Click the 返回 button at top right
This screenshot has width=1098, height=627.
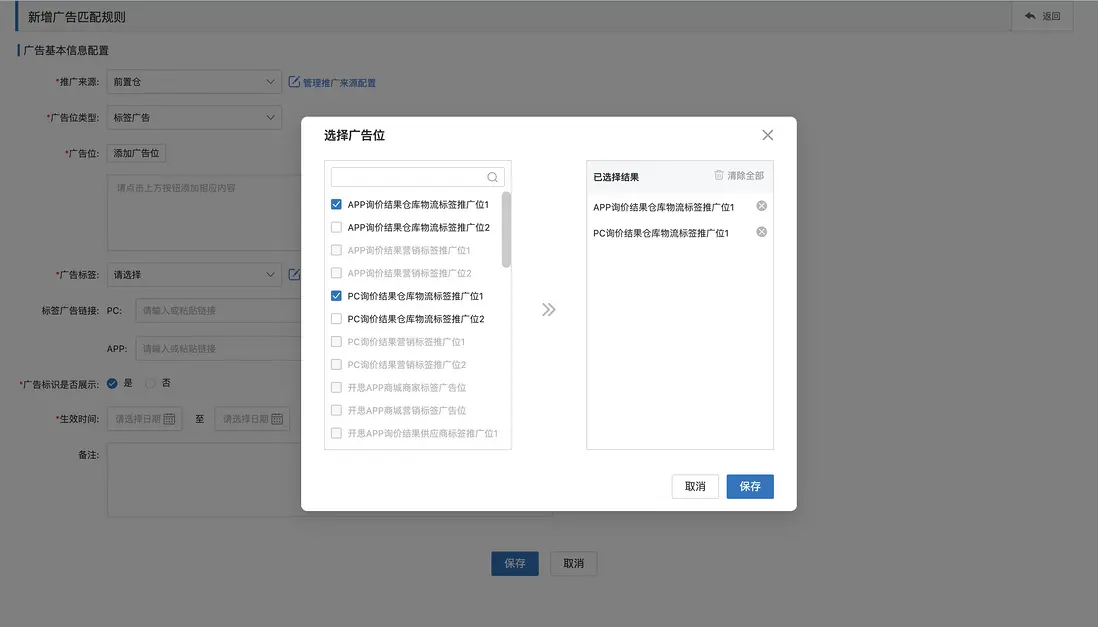pos(1043,16)
